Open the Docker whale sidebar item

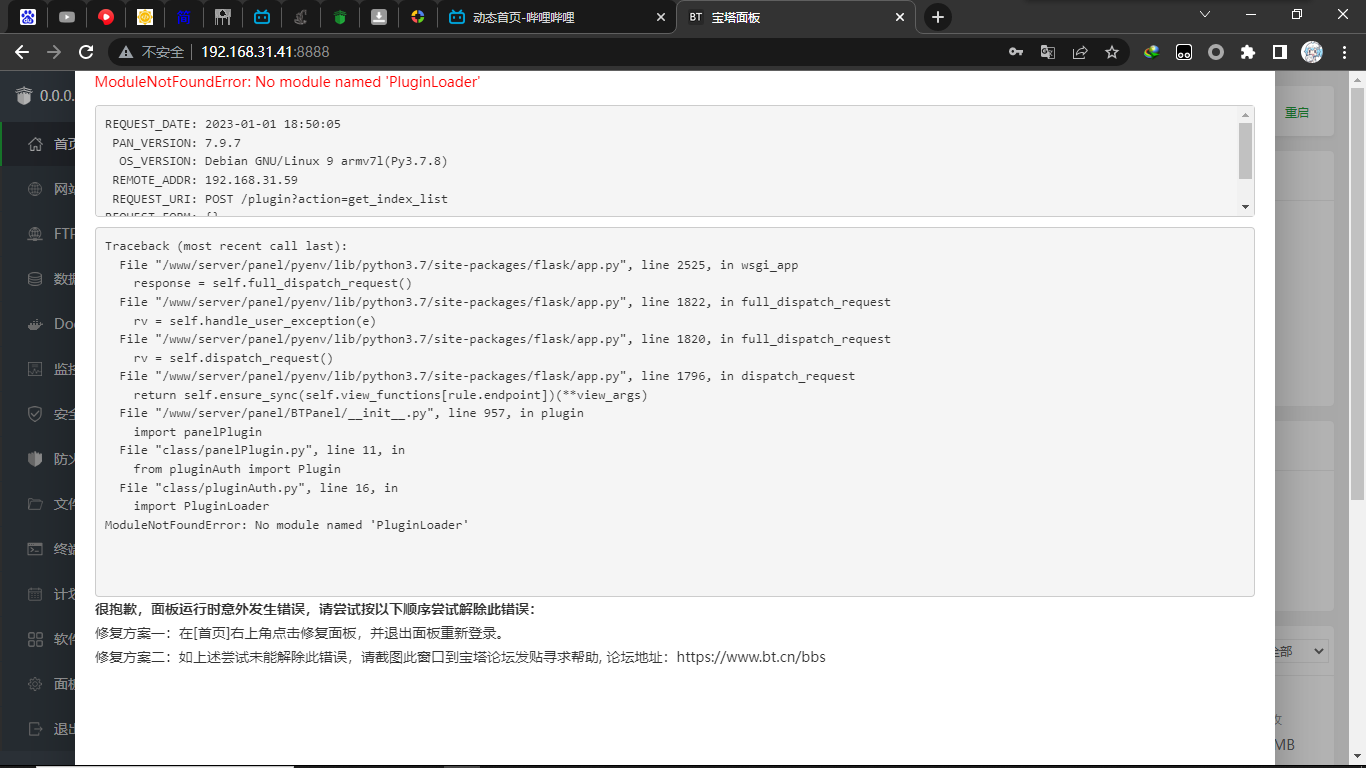click(38, 324)
